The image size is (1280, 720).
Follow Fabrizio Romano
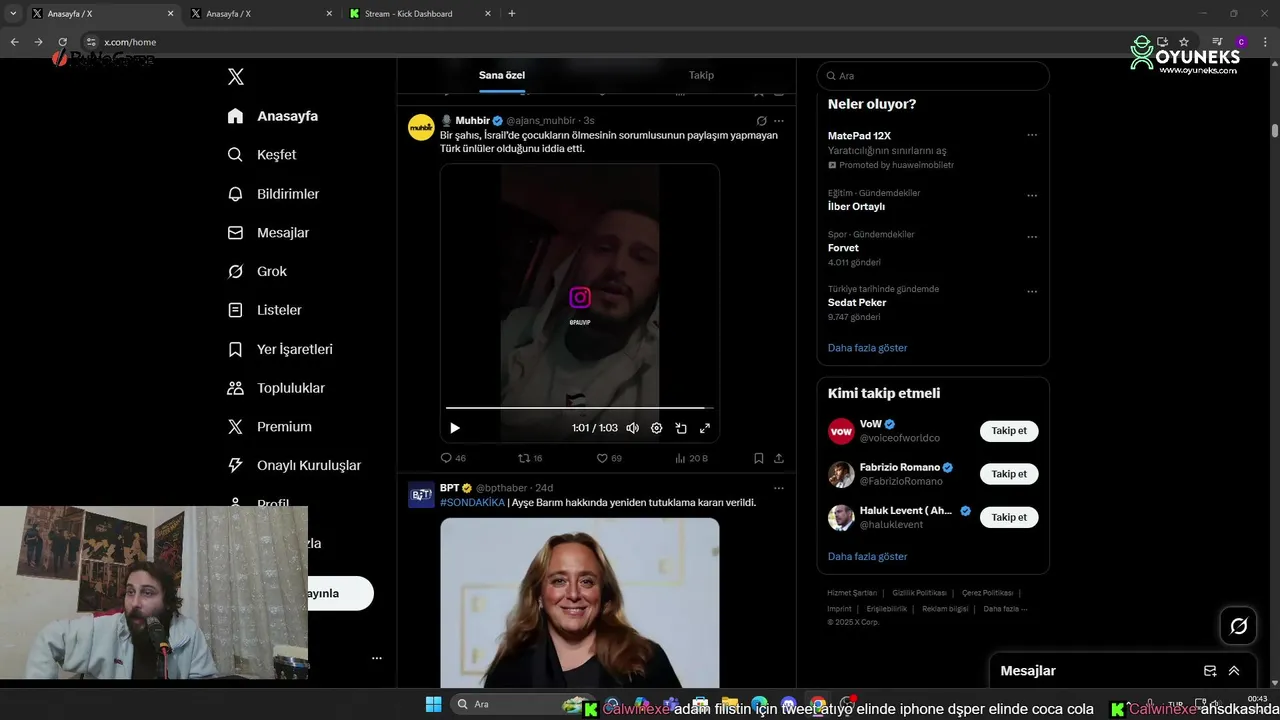tap(1009, 474)
